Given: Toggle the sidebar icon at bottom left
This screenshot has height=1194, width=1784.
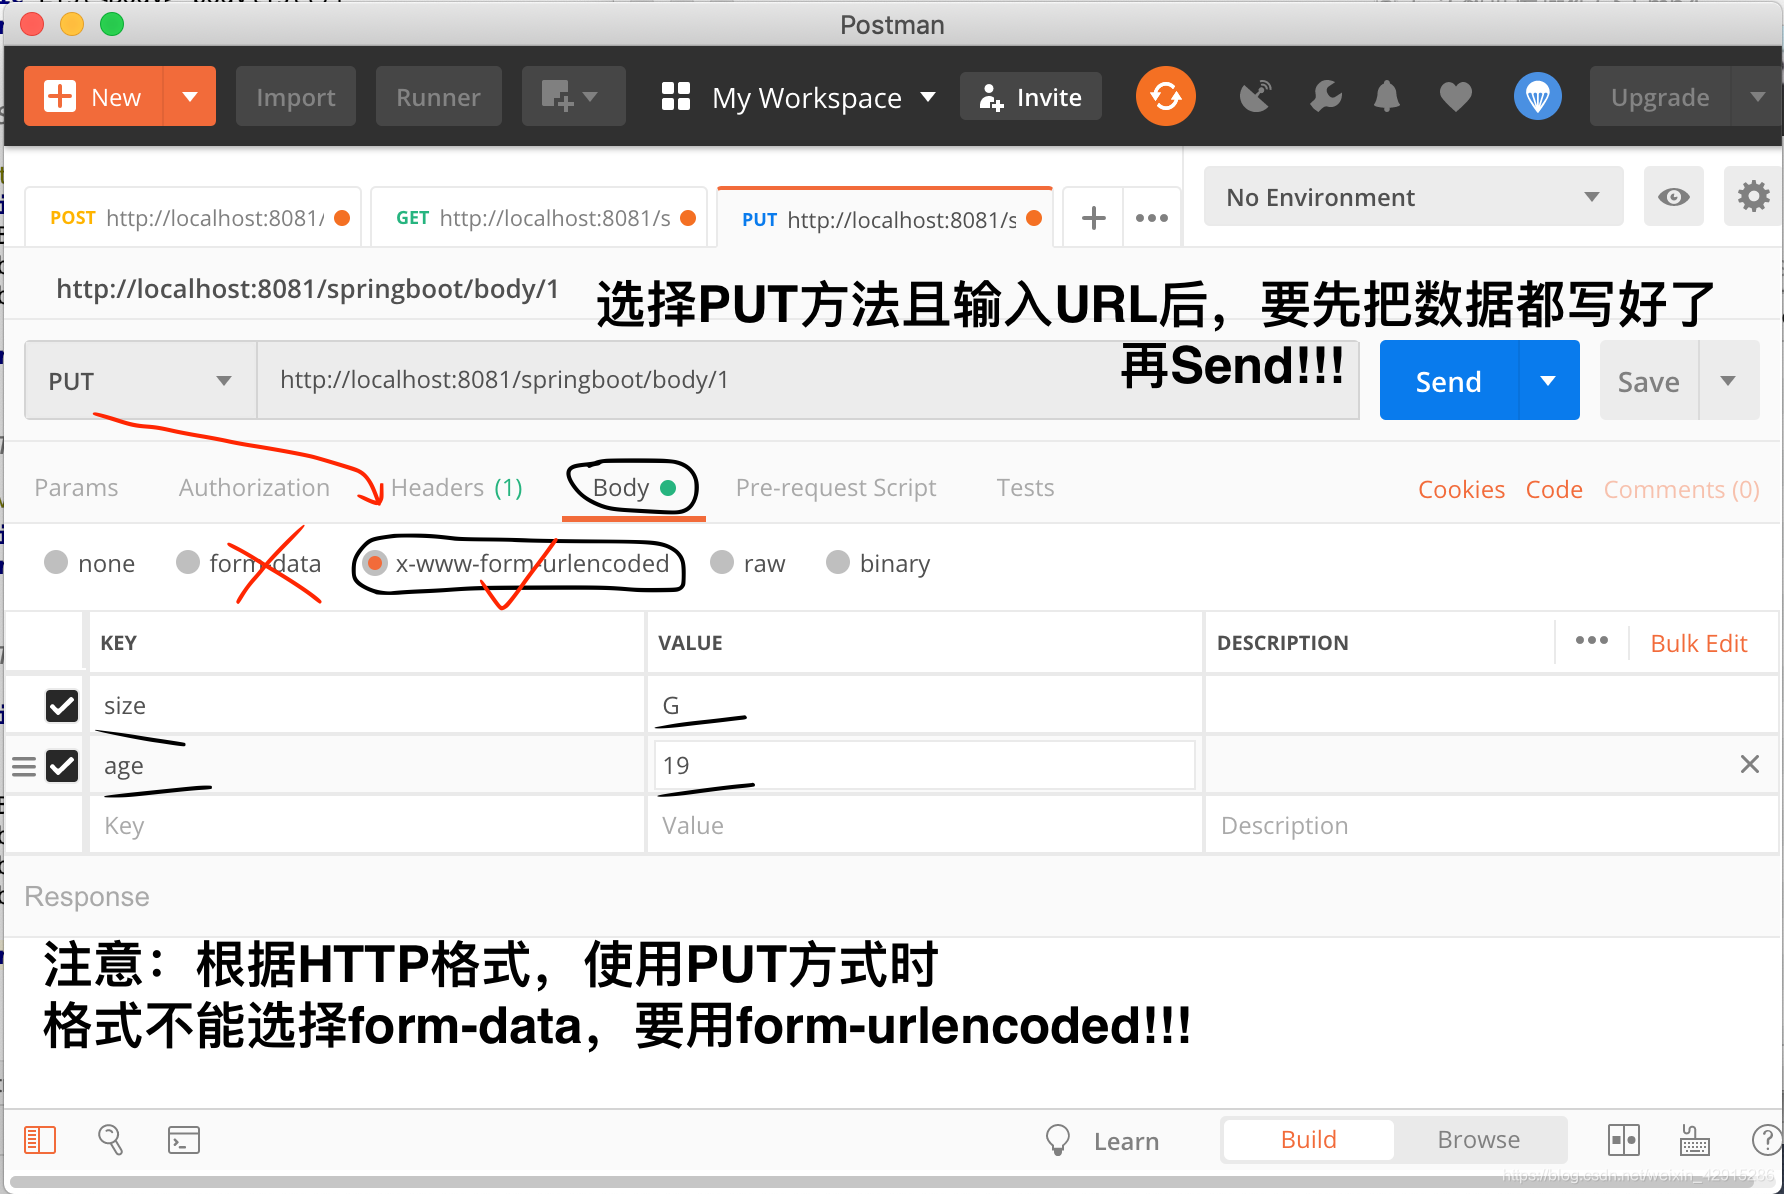Looking at the screenshot, I should pos(40,1139).
